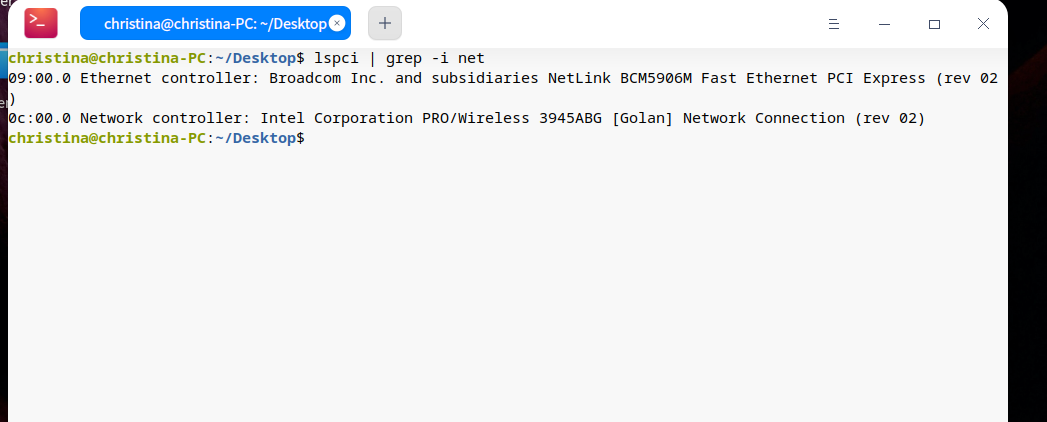Click the terminal app icon in title bar

pos(41,23)
